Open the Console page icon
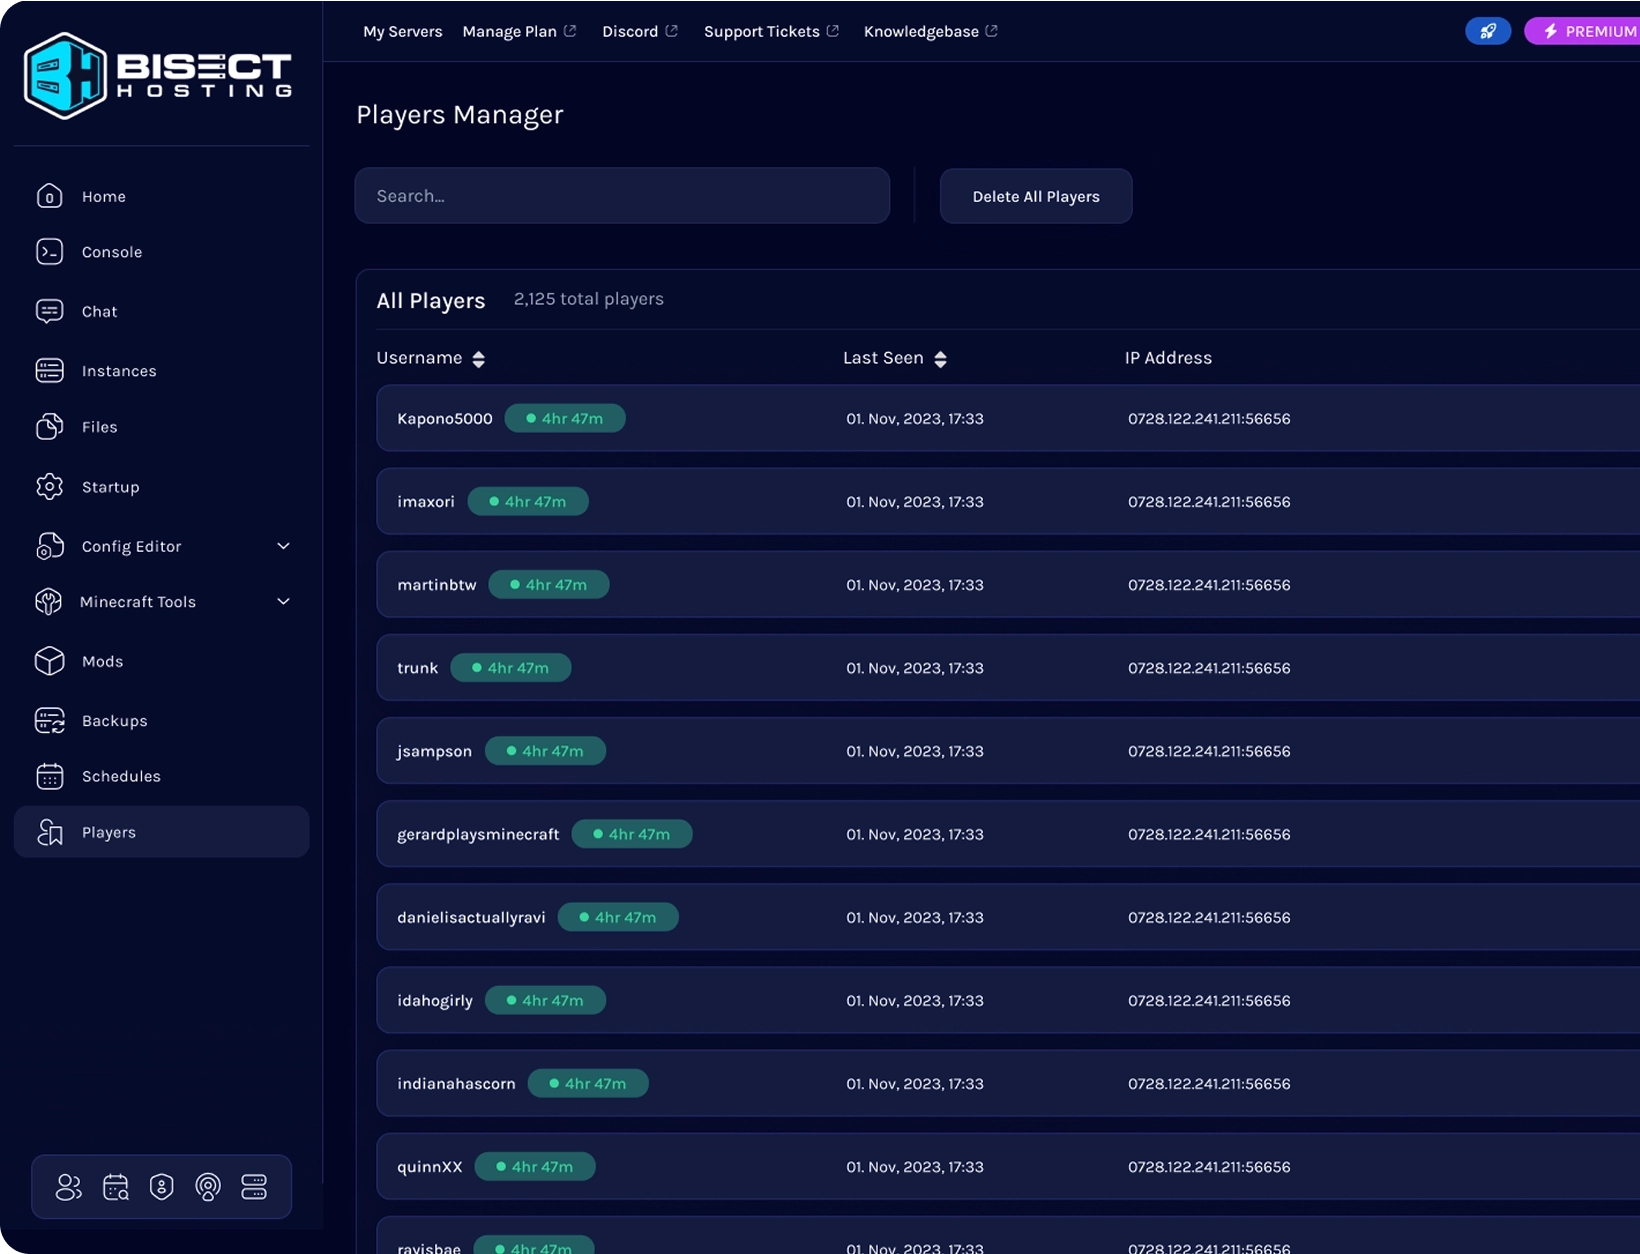The height and width of the screenshot is (1254, 1640). click(49, 252)
